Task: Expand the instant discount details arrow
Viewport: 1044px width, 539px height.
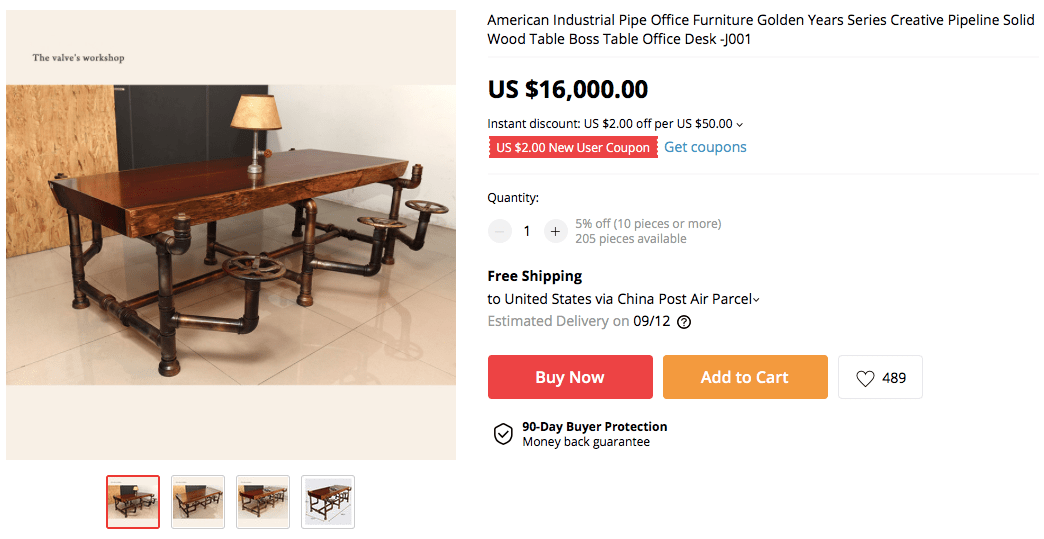Action: coord(740,125)
